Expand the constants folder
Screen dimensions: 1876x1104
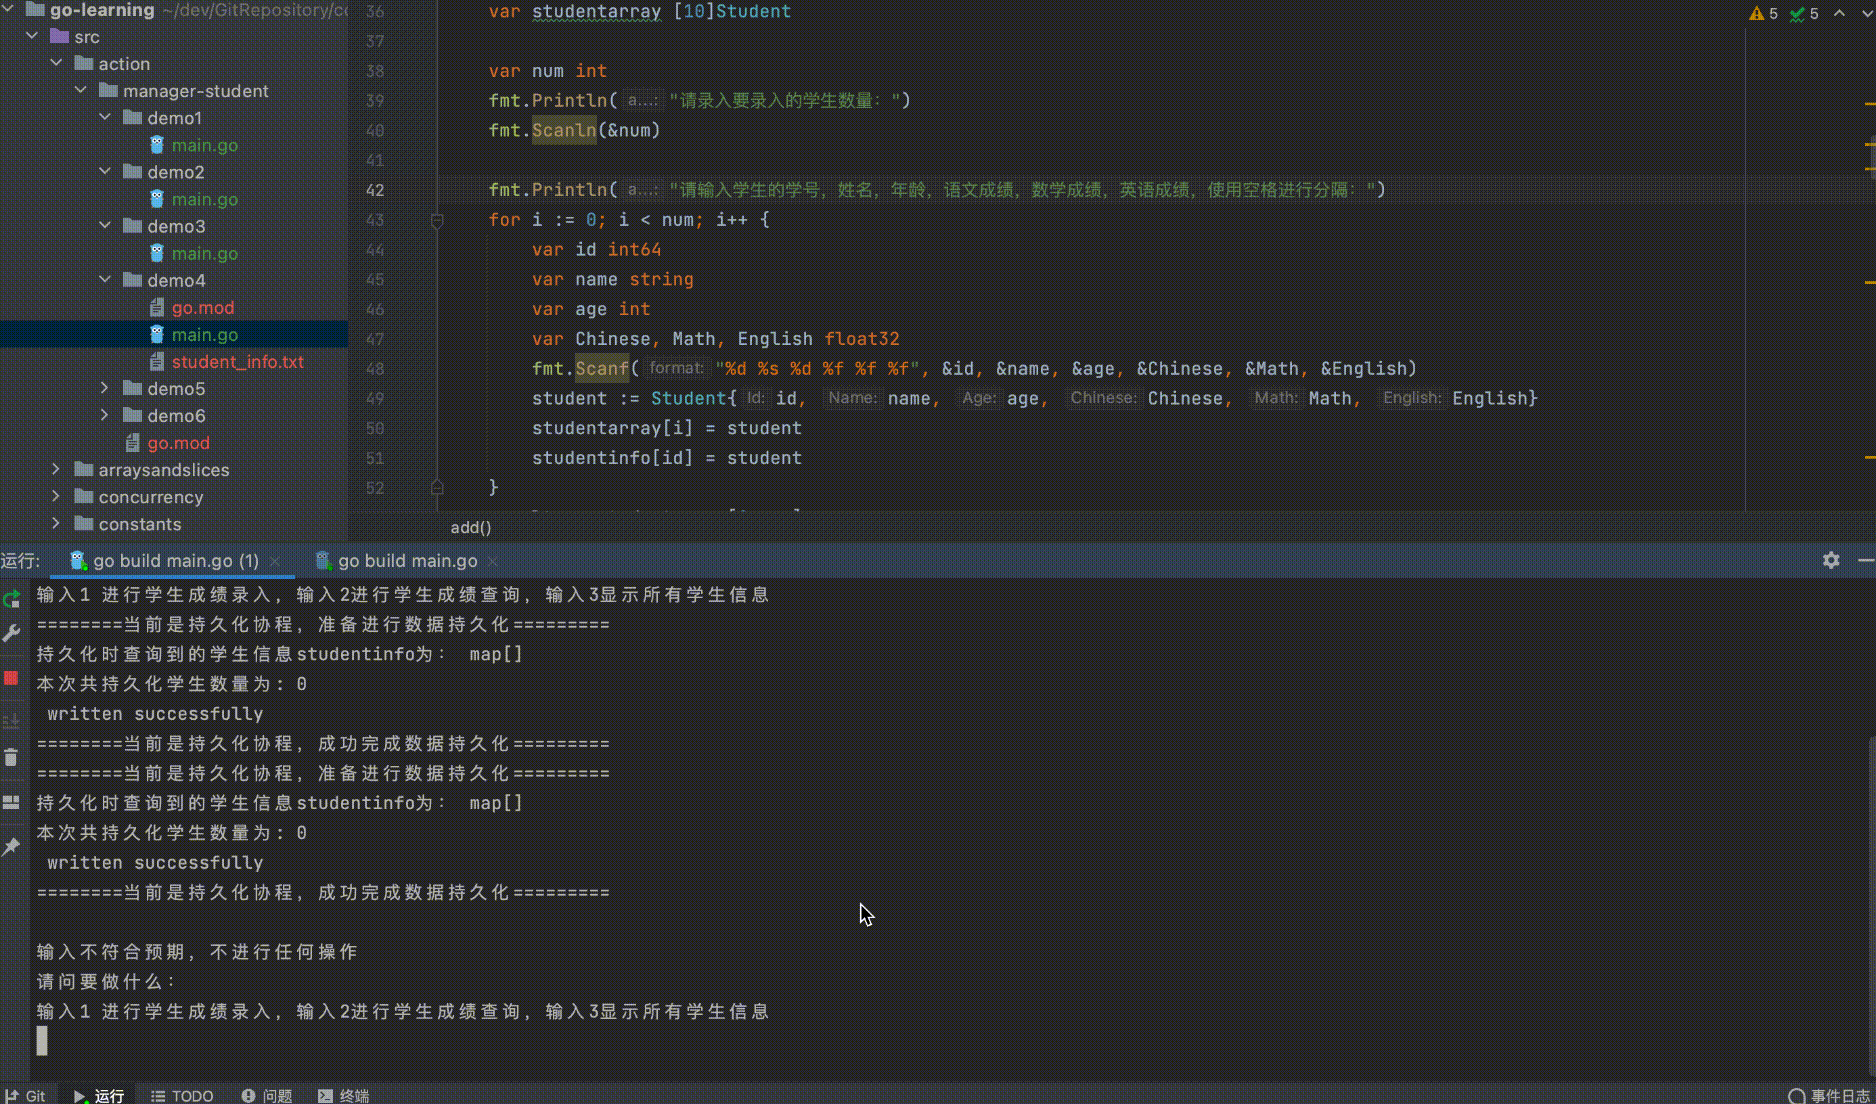click(56, 522)
